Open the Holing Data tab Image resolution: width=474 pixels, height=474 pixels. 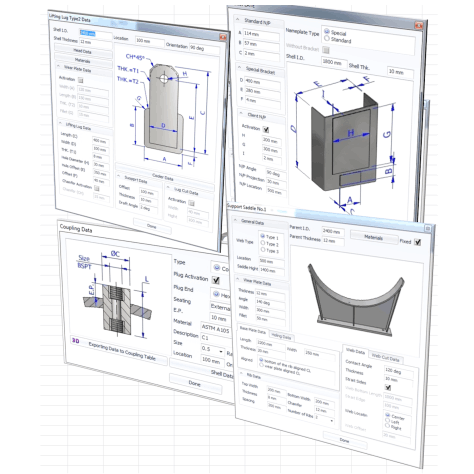pyautogui.click(x=281, y=336)
